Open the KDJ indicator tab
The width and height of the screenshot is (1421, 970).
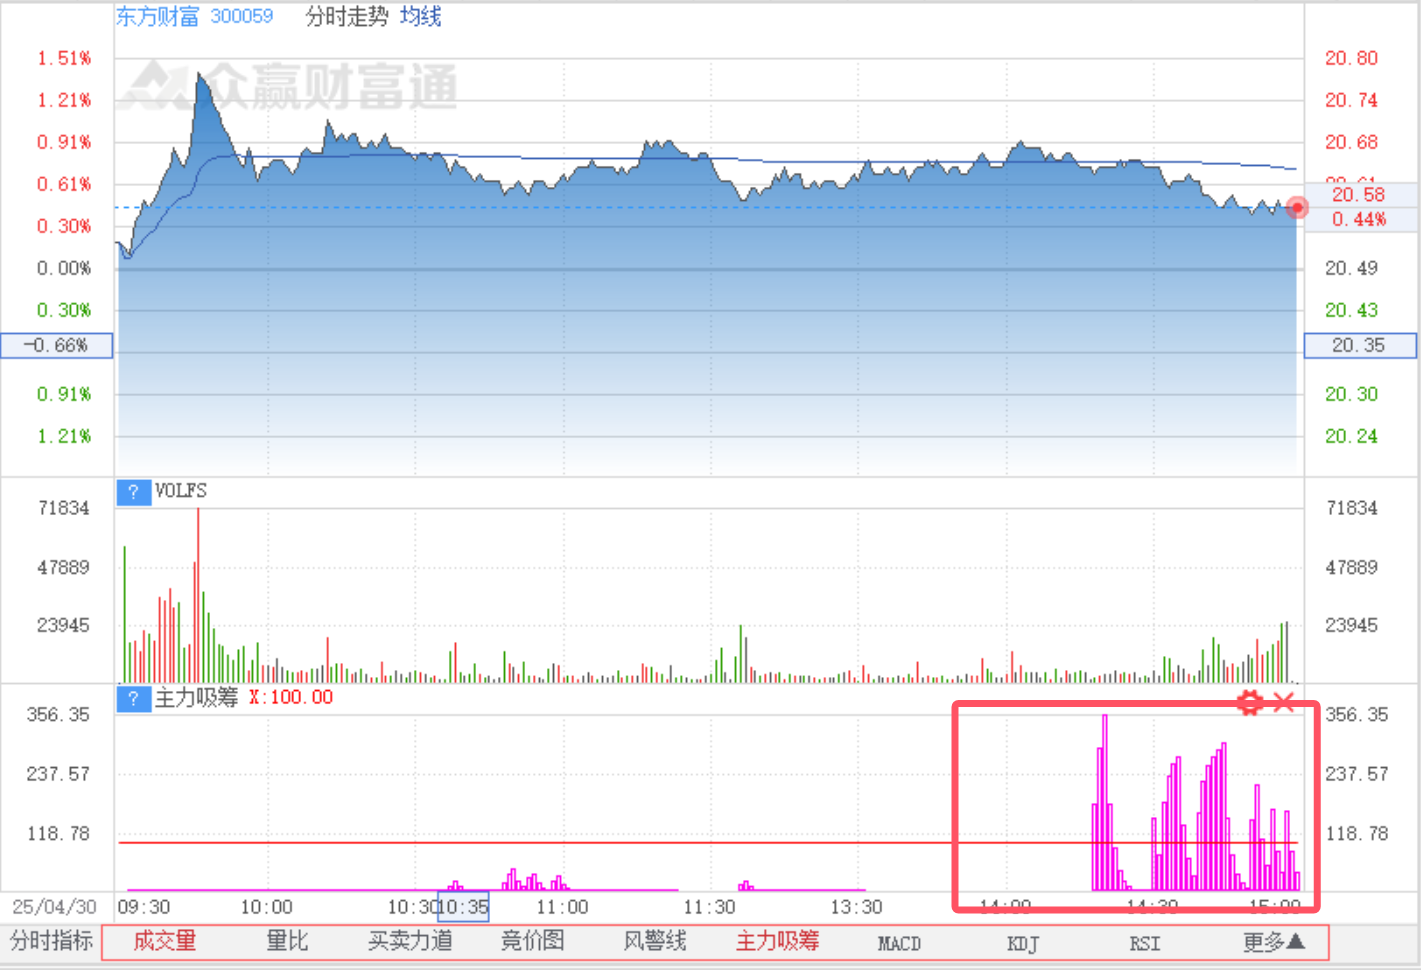(x=1022, y=943)
